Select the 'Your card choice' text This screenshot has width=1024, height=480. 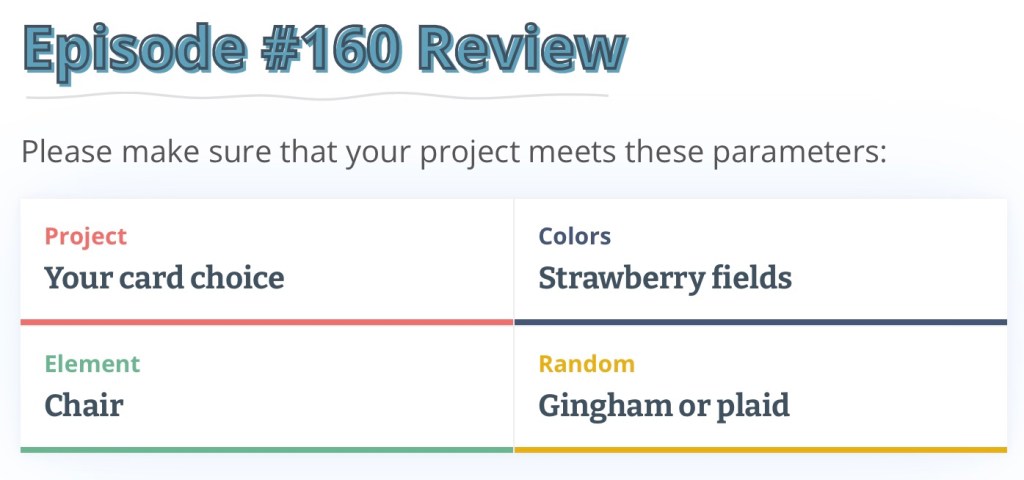164,277
